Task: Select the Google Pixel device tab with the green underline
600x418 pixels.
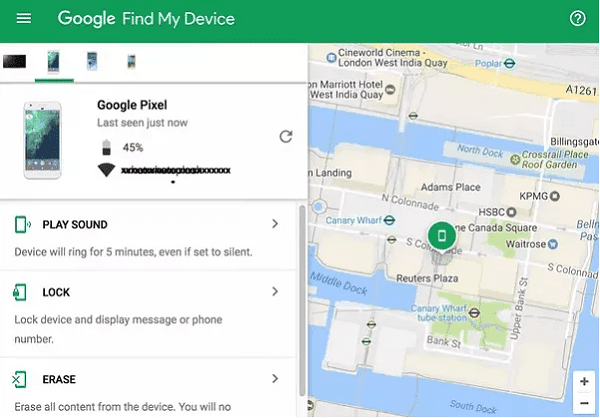Action: pyautogui.click(x=54, y=61)
